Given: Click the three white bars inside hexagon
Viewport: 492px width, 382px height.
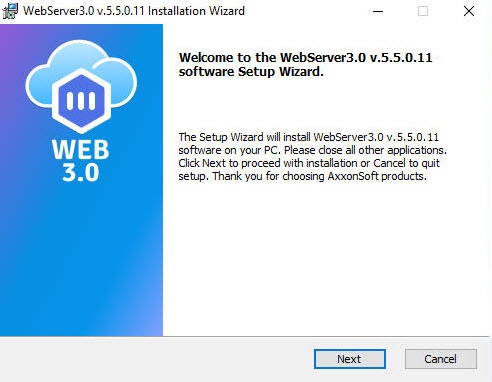Looking at the screenshot, I should tap(81, 101).
